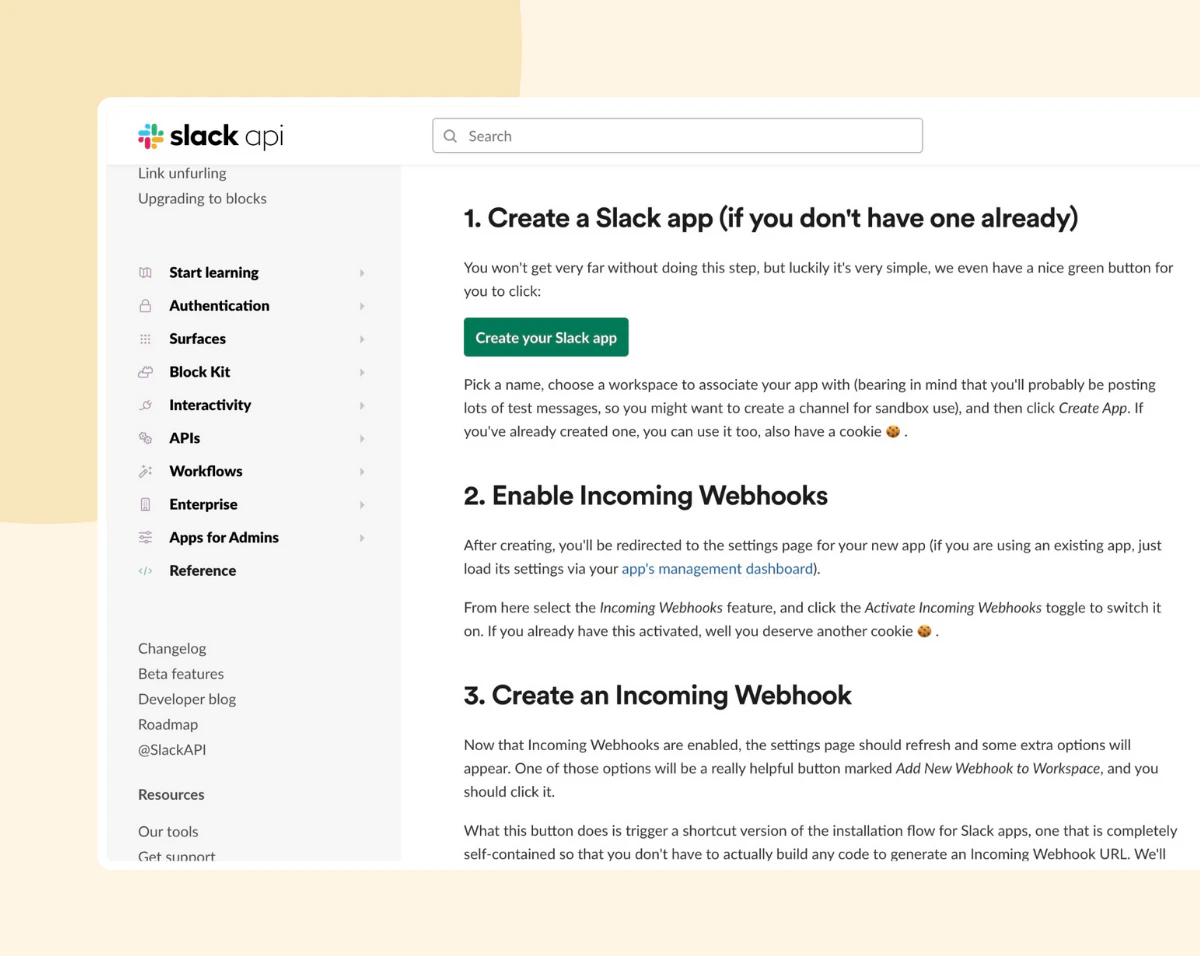Visit the Developer blog link
1200x956 pixels.
coord(187,698)
